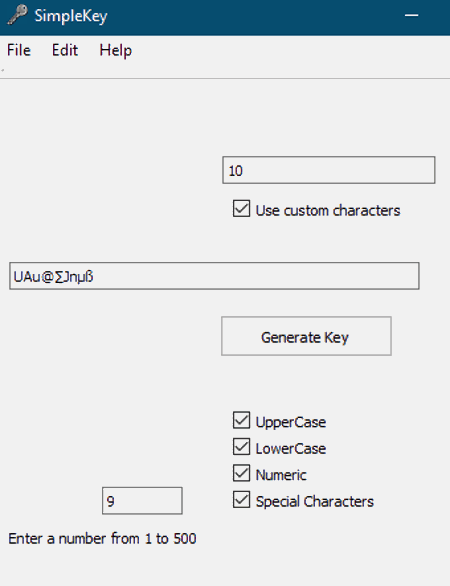Toggle the LowerCase checkbox box
Image resolution: width=450 pixels, height=586 pixels.
coord(241,447)
